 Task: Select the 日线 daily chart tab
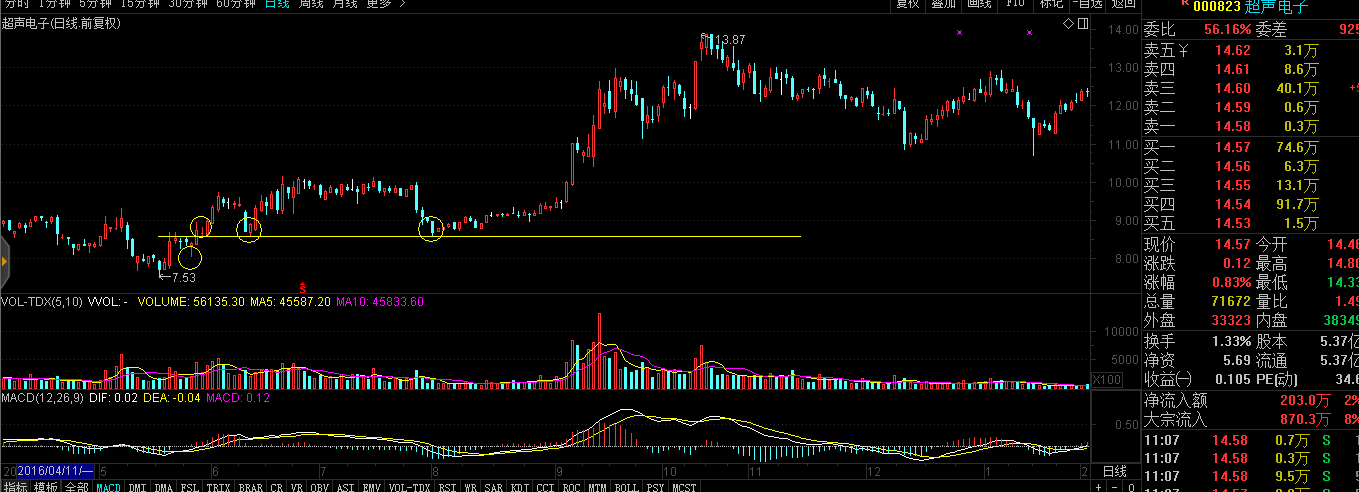pyautogui.click(x=279, y=4)
